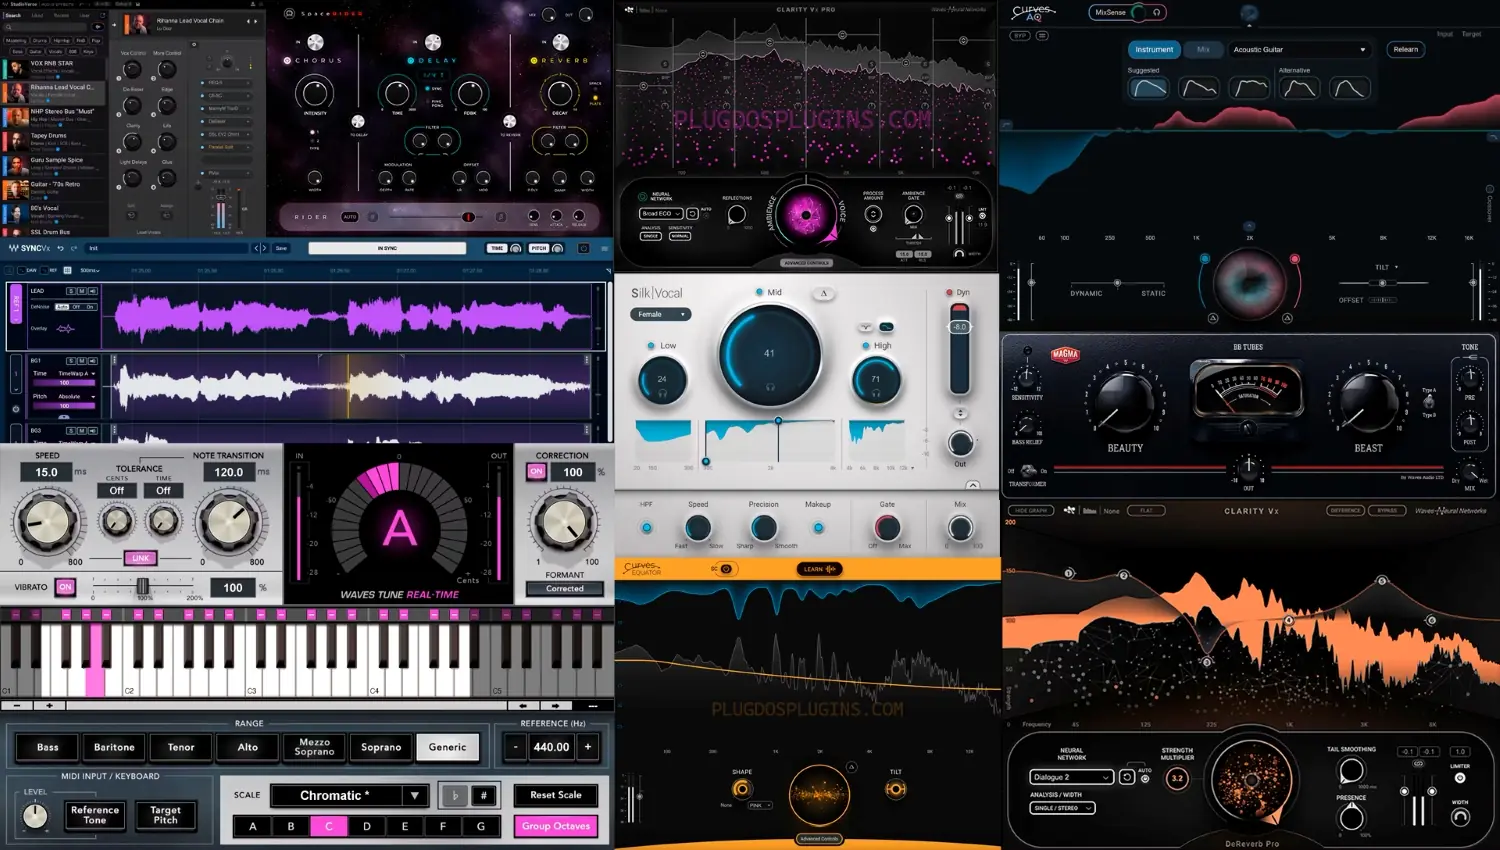Click the delta button in Silk Vocal
This screenshot has height=850, width=1500.
point(824,293)
